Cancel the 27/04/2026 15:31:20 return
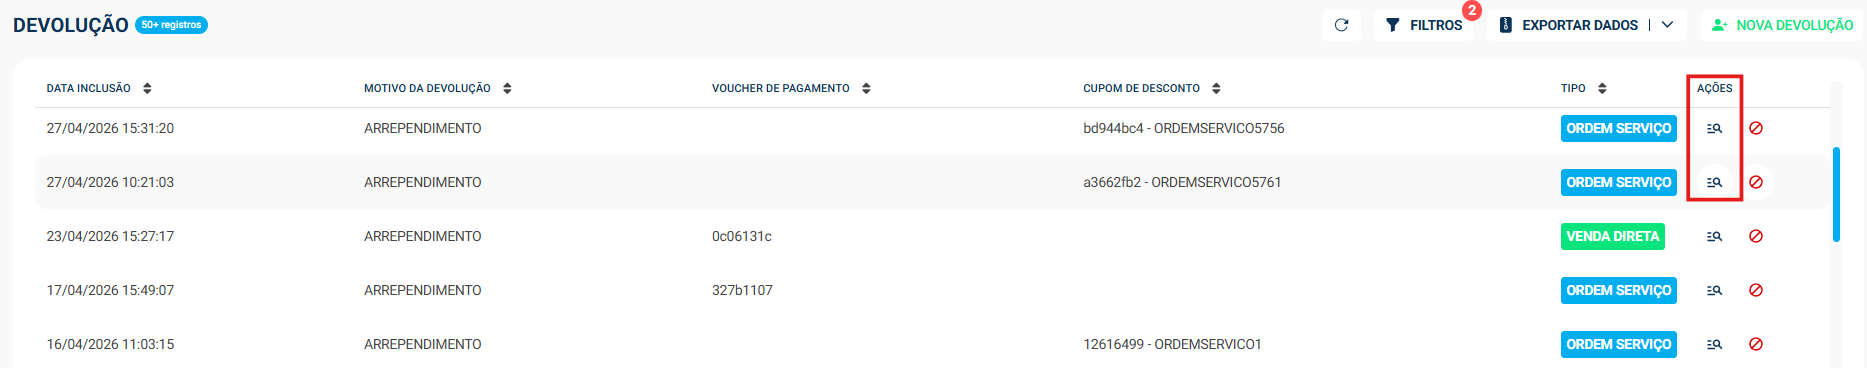1867x368 pixels. [1756, 128]
